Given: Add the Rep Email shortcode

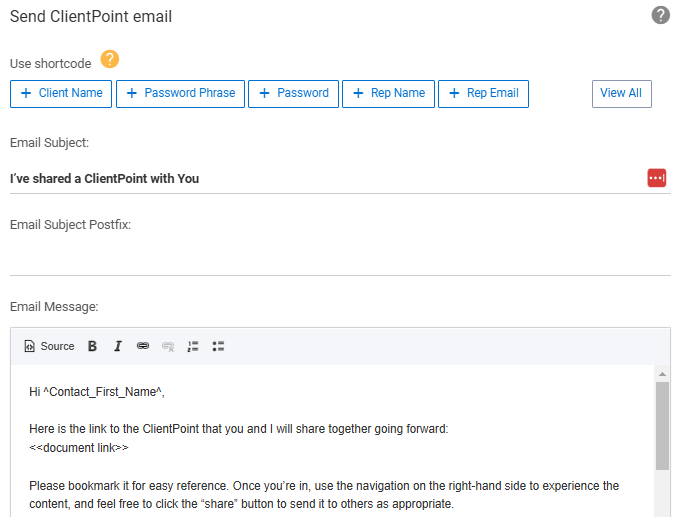Looking at the screenshot, I should pos(483,94).
